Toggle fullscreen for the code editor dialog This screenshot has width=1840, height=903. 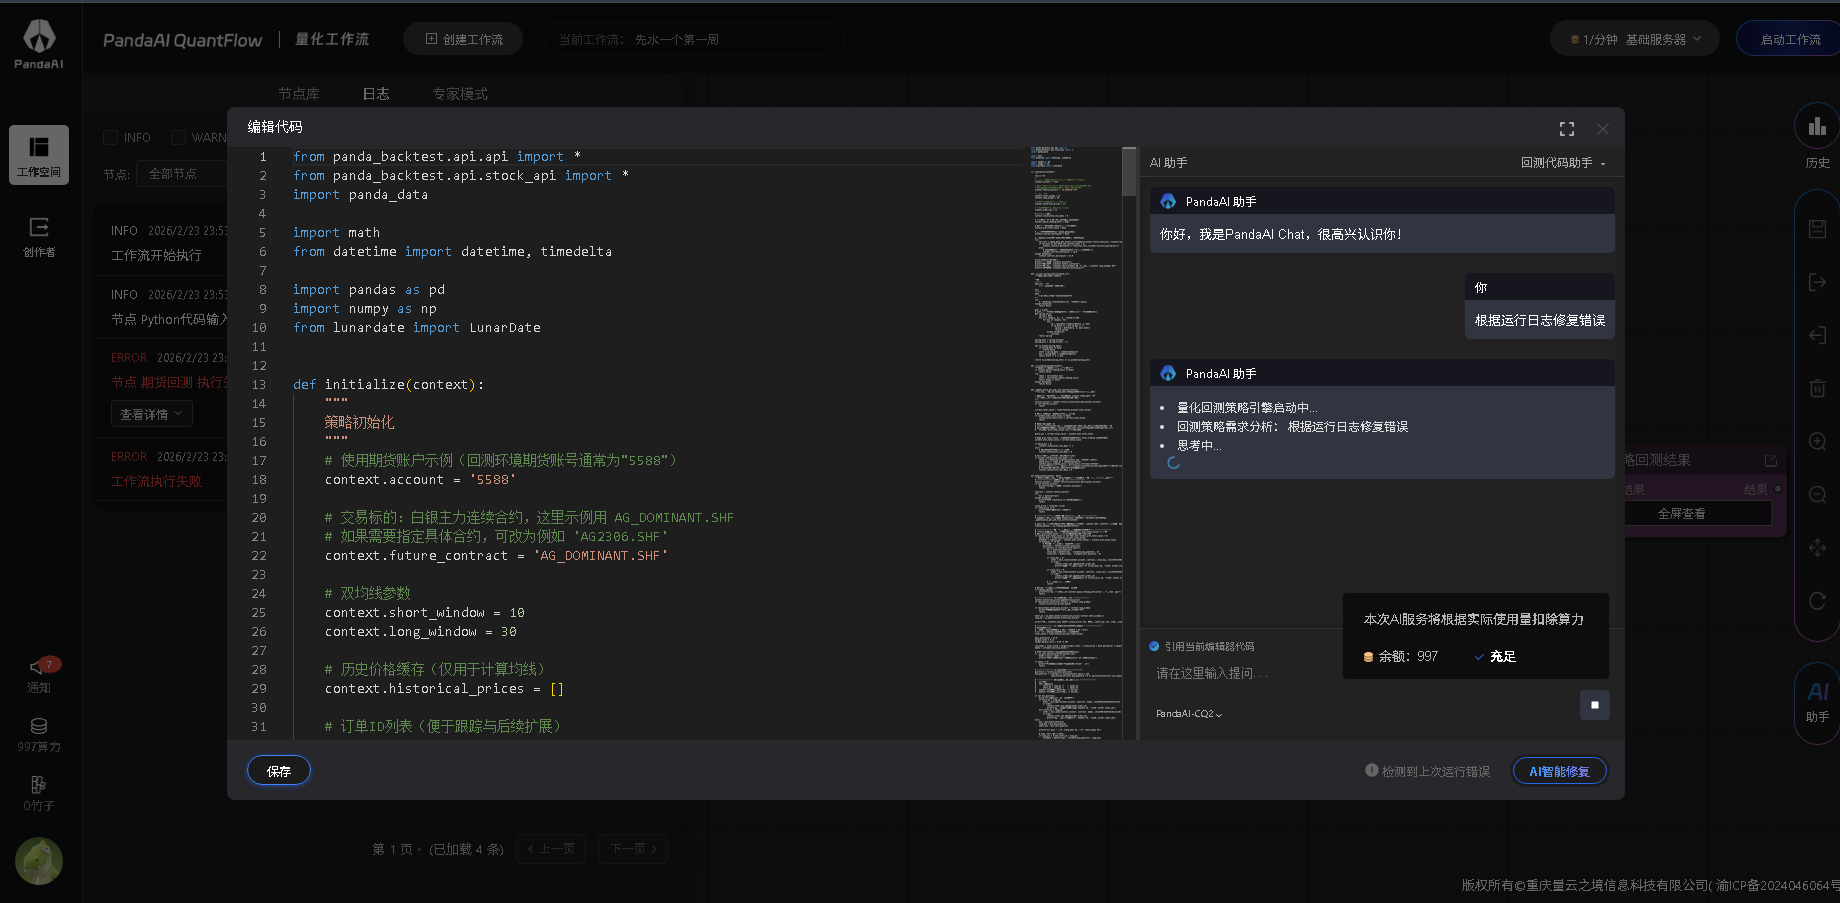click(1567, 129)
